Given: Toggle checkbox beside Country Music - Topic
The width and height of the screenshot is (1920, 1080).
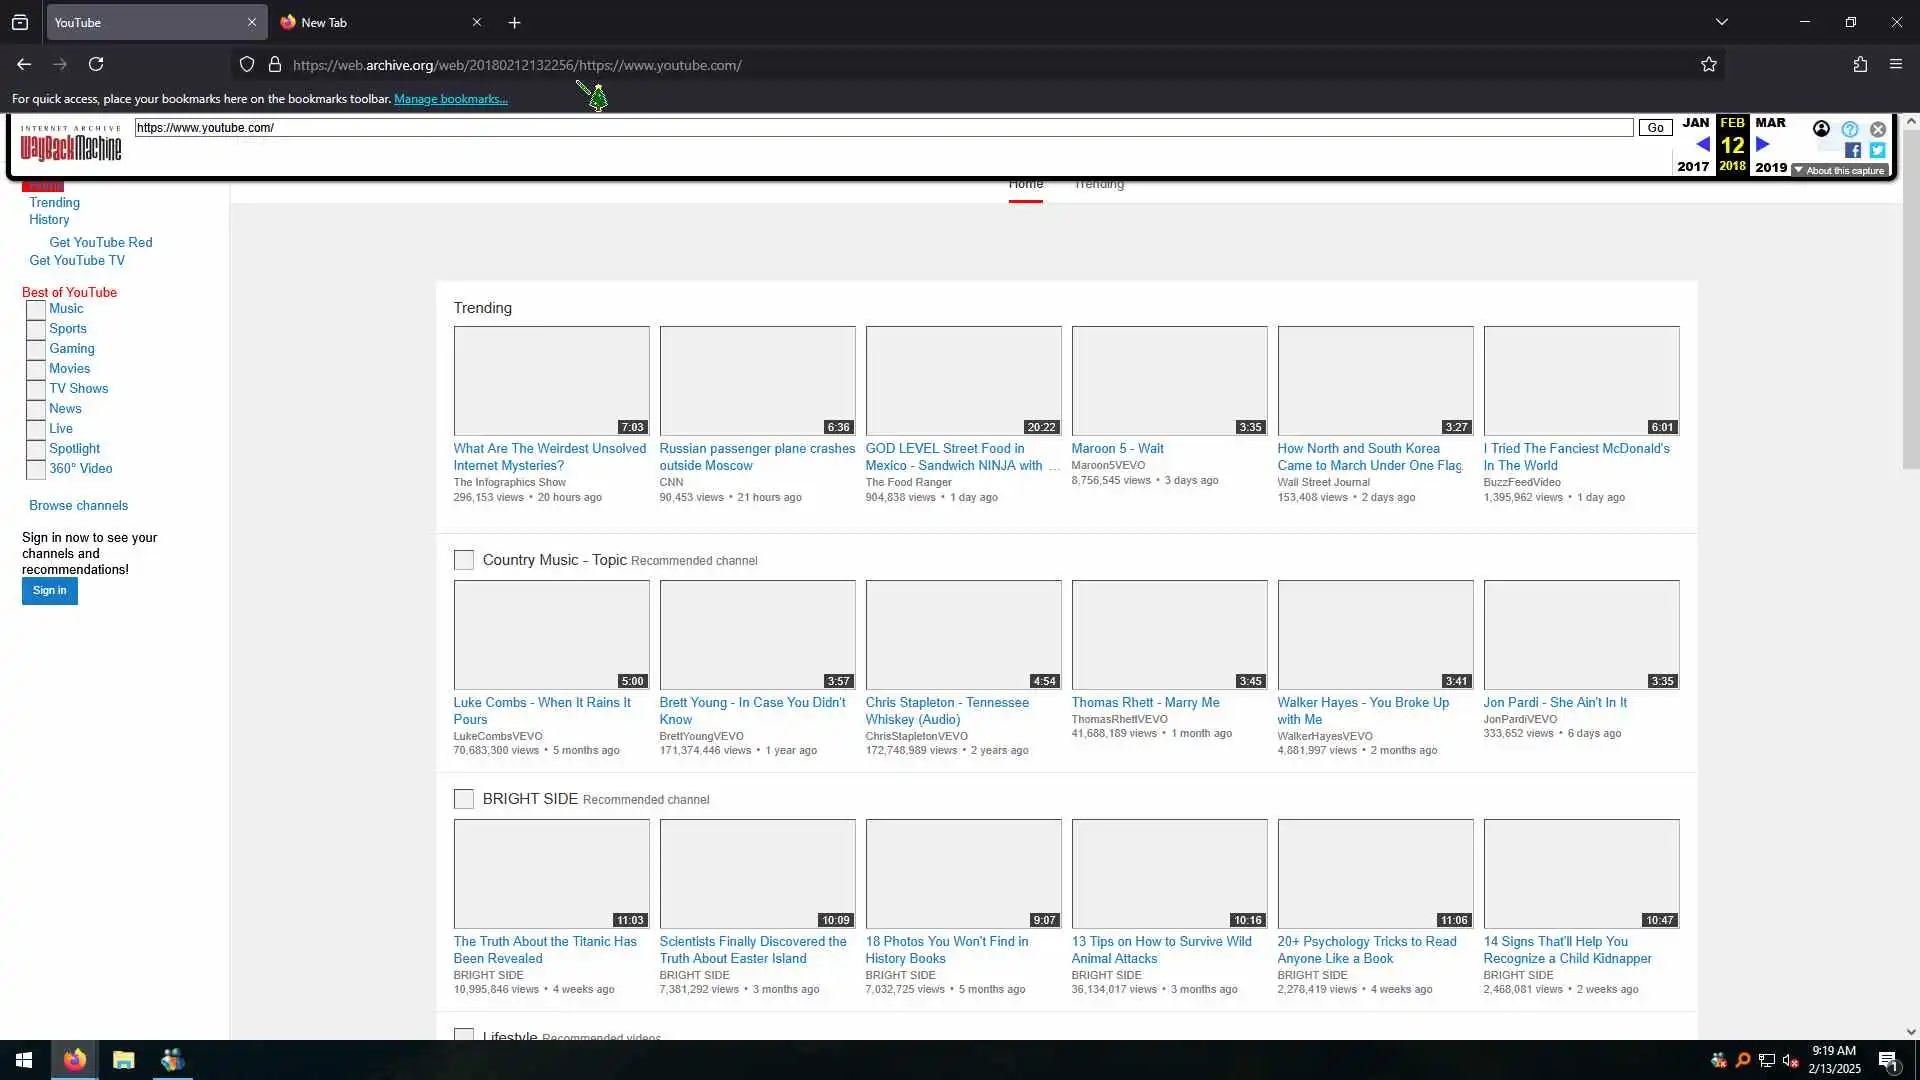Looking at the screenshot, I should pyautogui.click(x=464, y=560).
